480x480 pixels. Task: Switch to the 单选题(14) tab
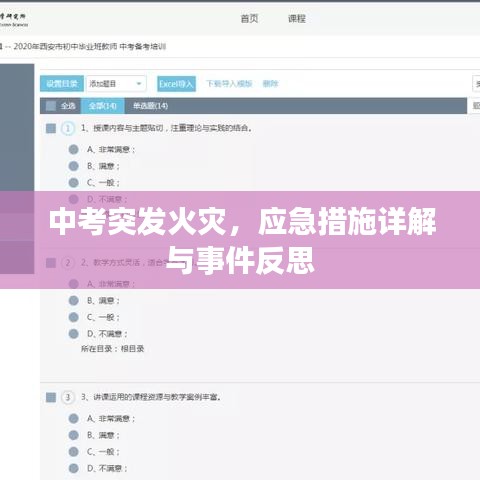[x=150, y=106]
